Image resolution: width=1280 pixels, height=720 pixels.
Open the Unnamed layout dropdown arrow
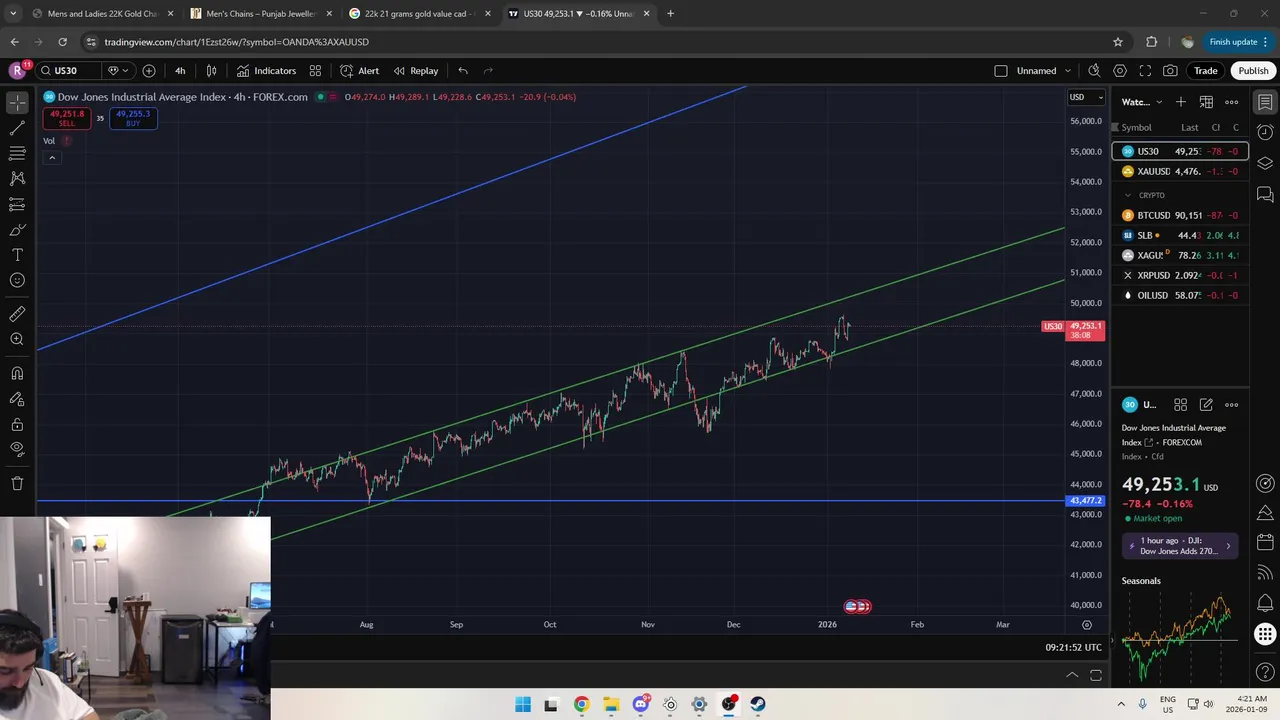pyautogui.click(x=1068, y=71)
